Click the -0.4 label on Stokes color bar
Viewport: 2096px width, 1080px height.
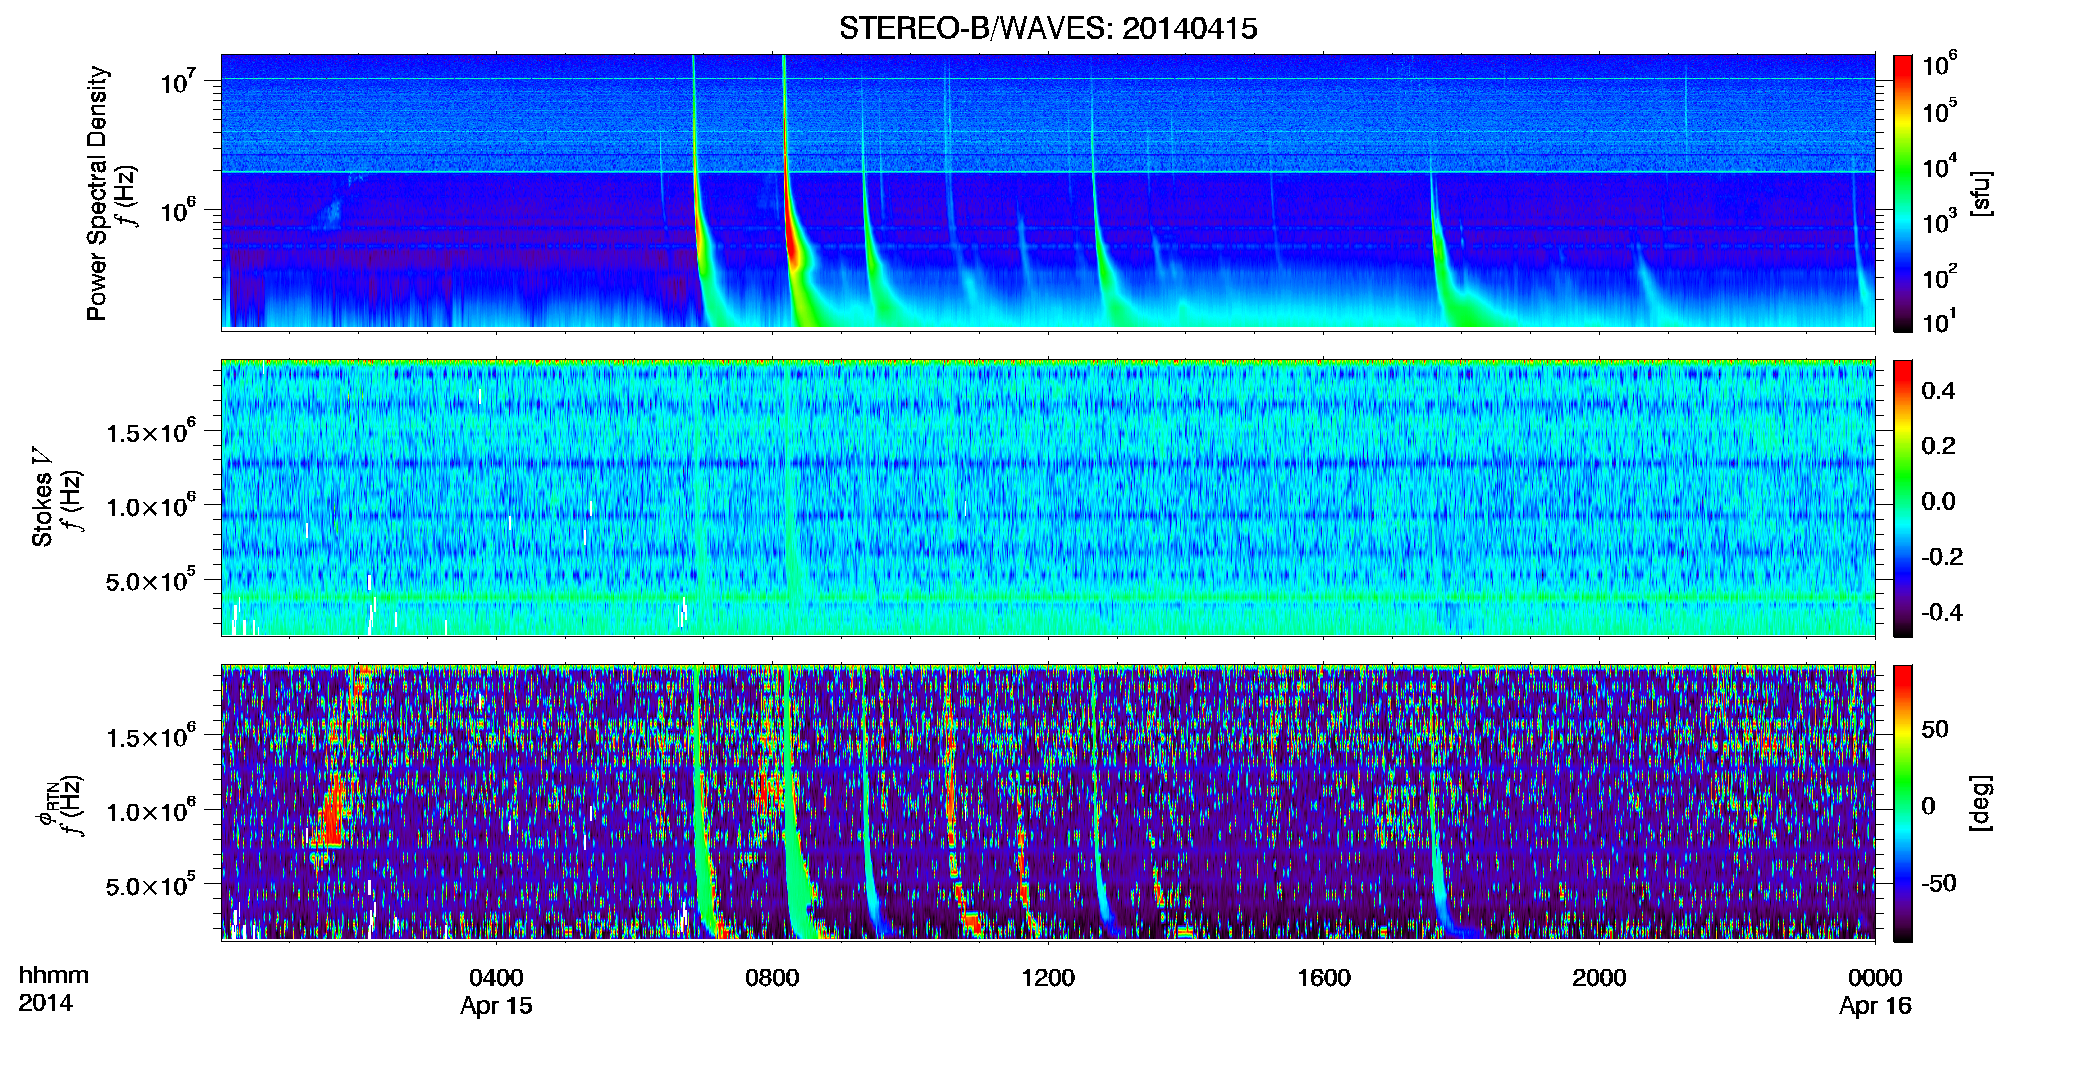click(x=1942, y=612)
